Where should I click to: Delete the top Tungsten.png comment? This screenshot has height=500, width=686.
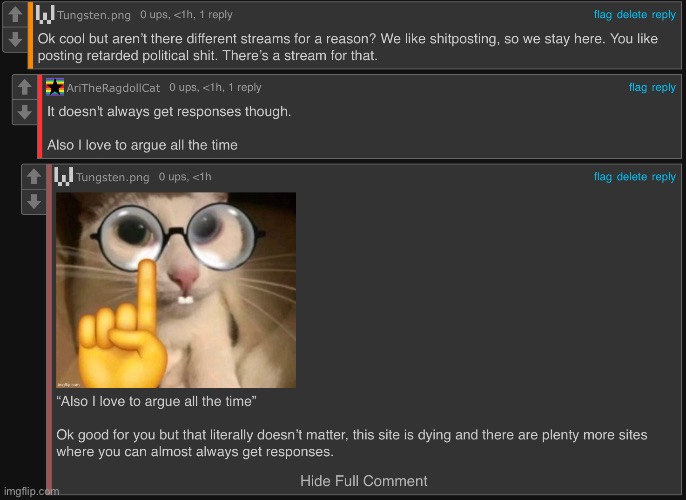[x=631, y=14]
